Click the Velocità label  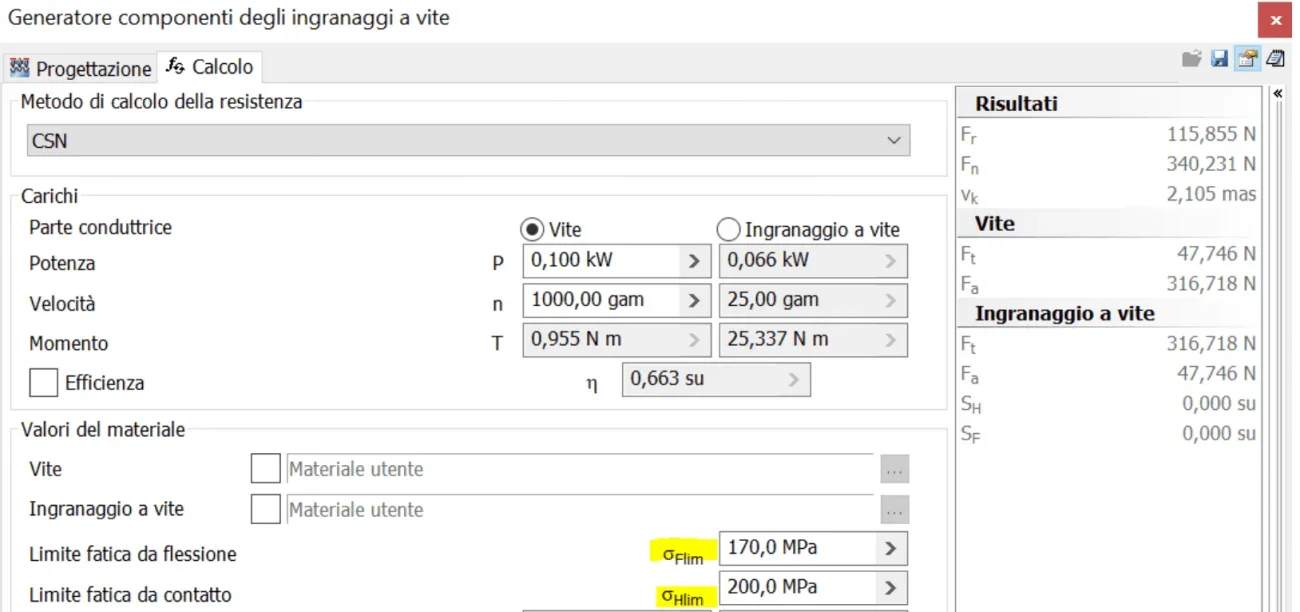(x=62, y=304)
